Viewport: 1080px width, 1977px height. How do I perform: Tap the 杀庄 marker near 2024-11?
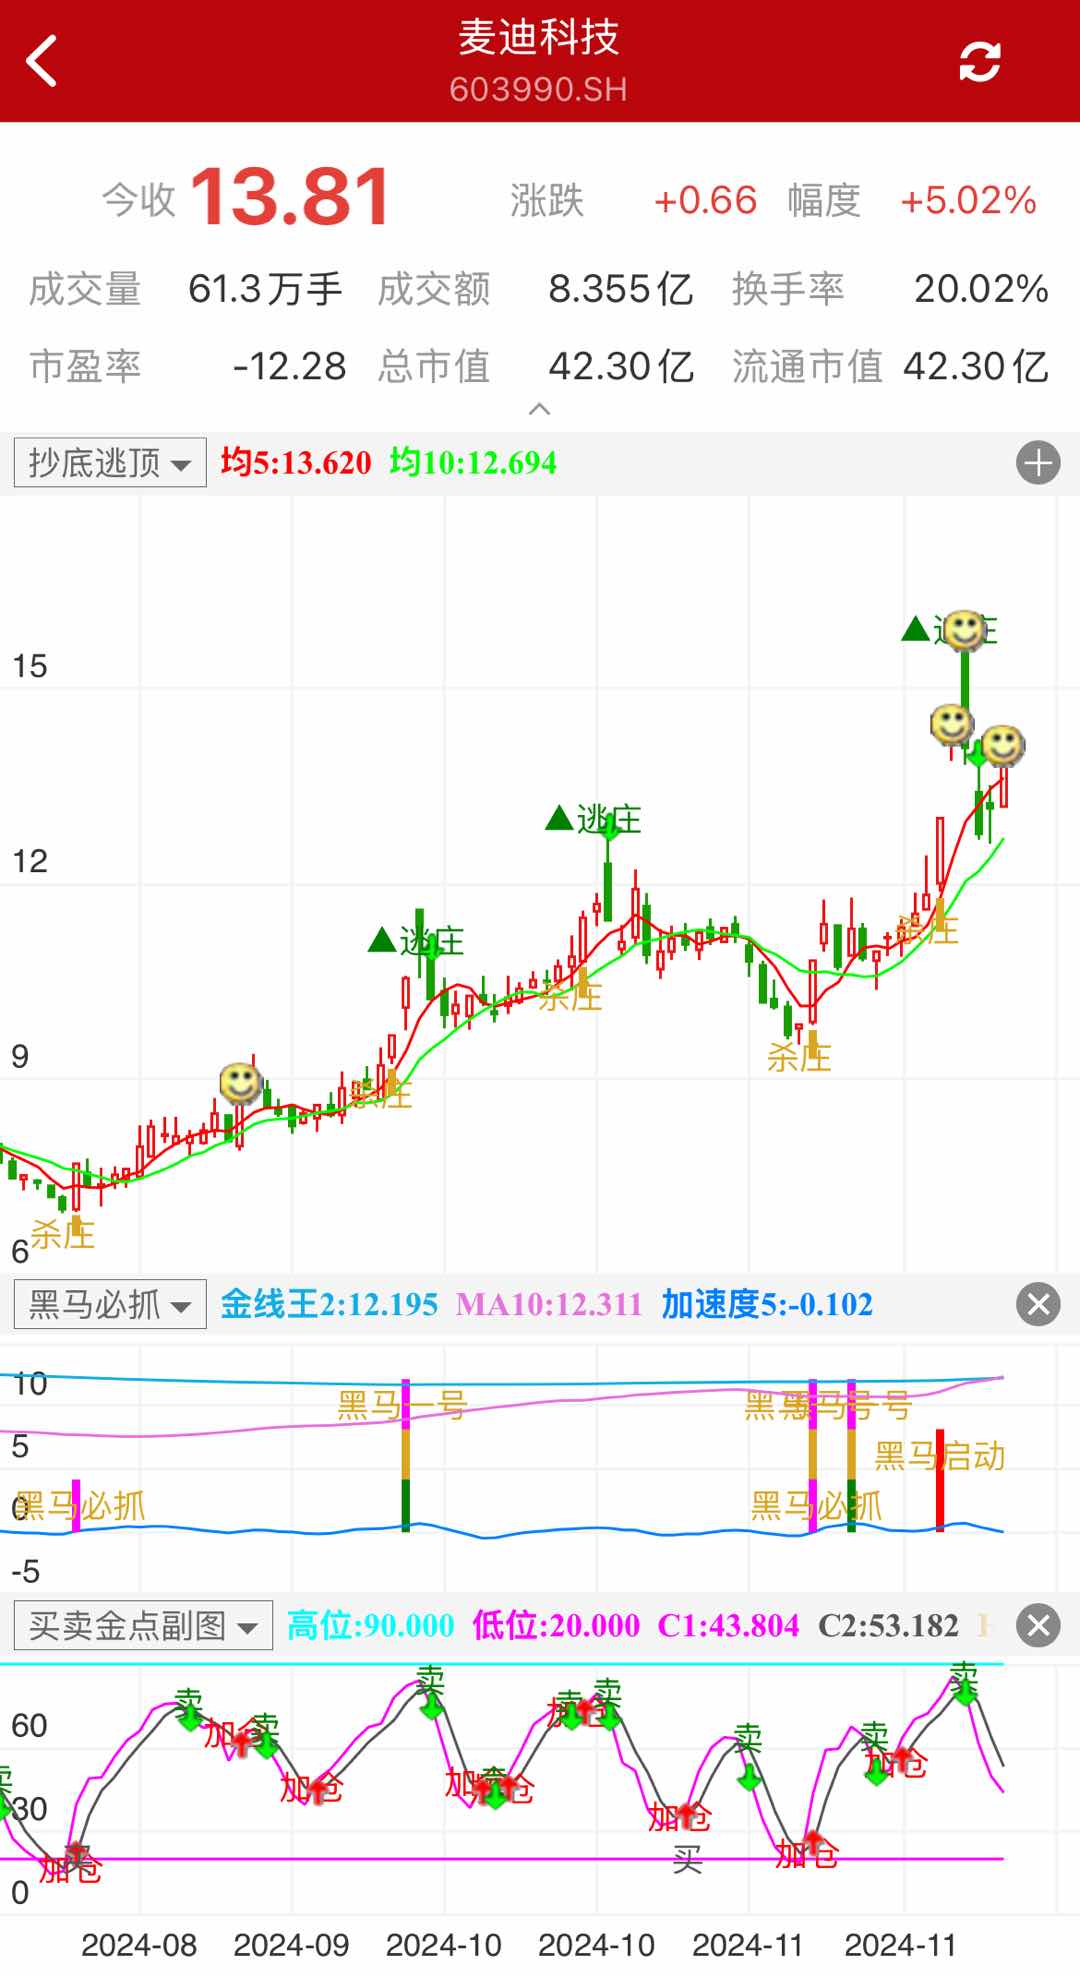[799, 1056]
